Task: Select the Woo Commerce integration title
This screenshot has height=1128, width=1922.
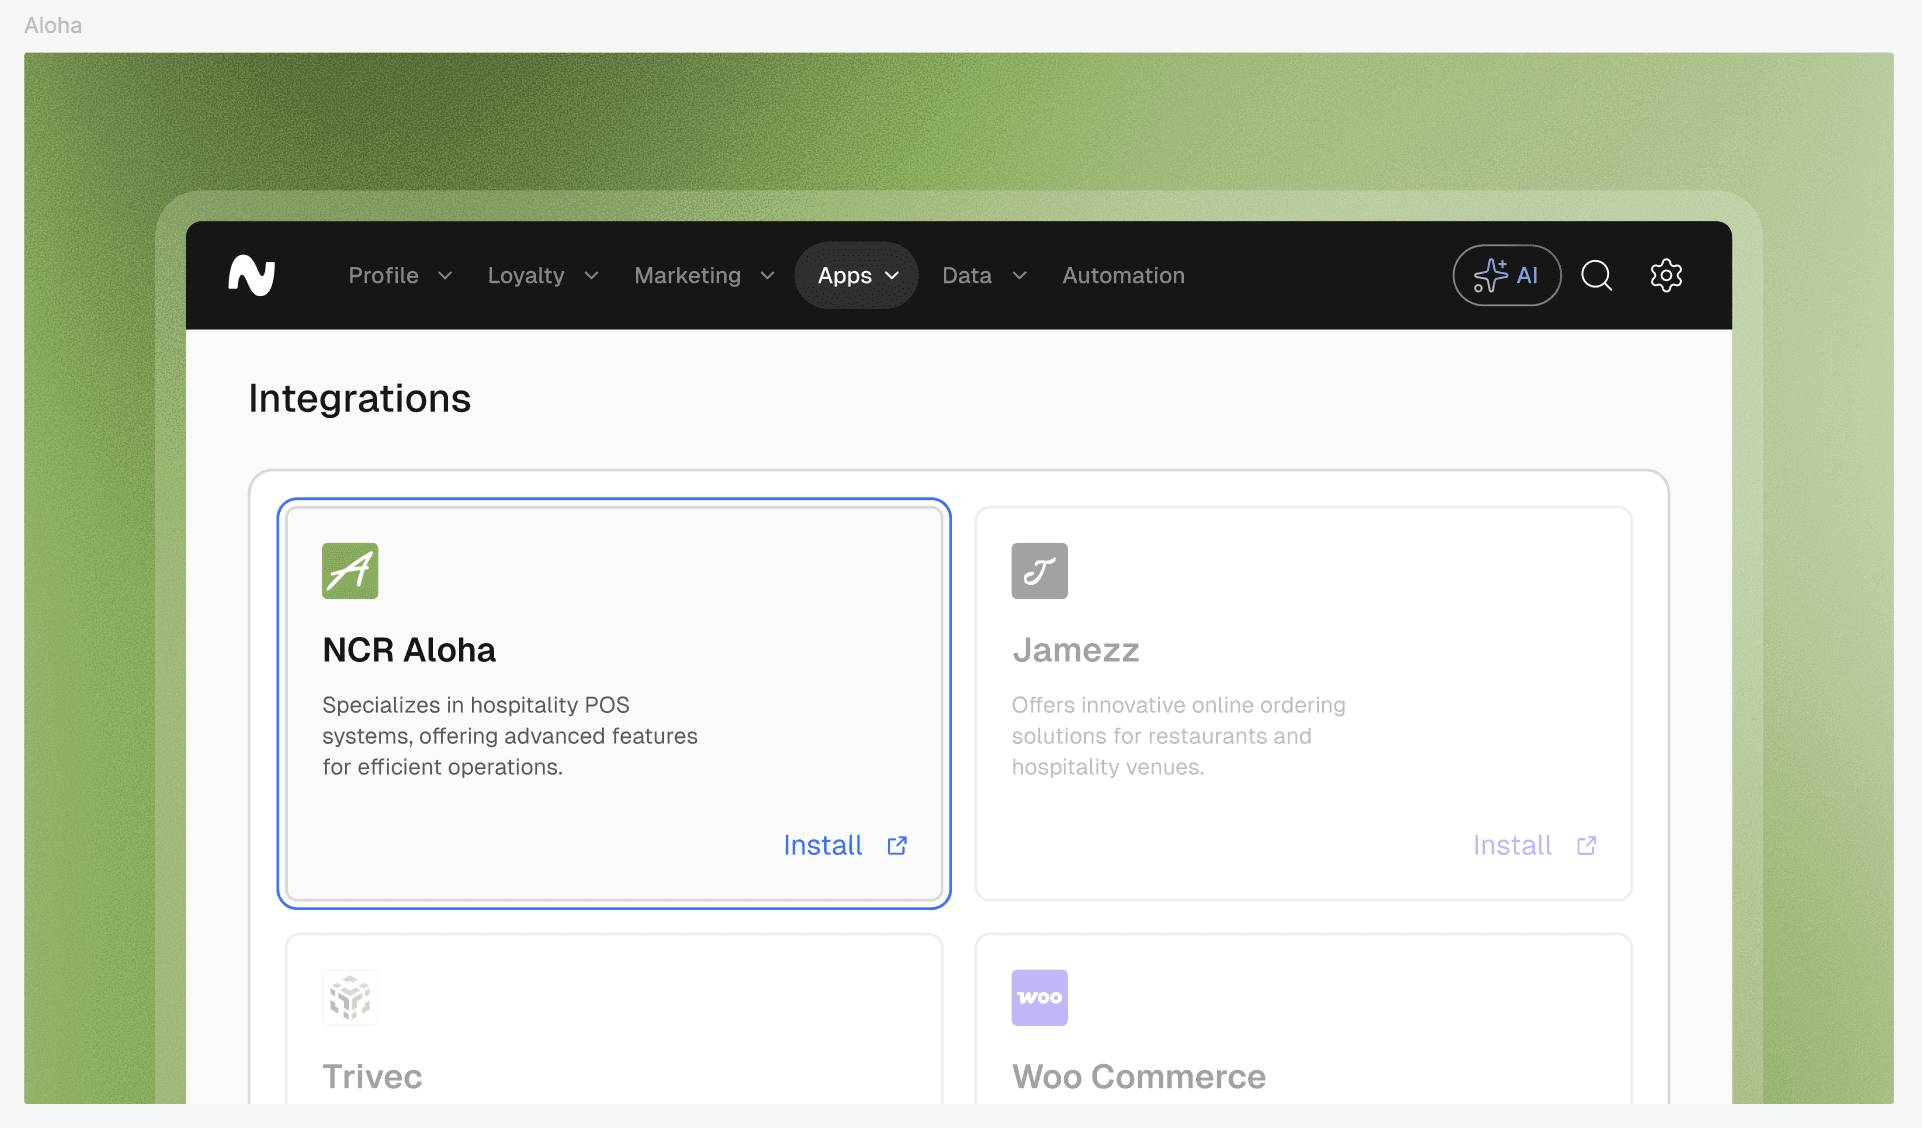Action: click(x=1138, y=1077)
